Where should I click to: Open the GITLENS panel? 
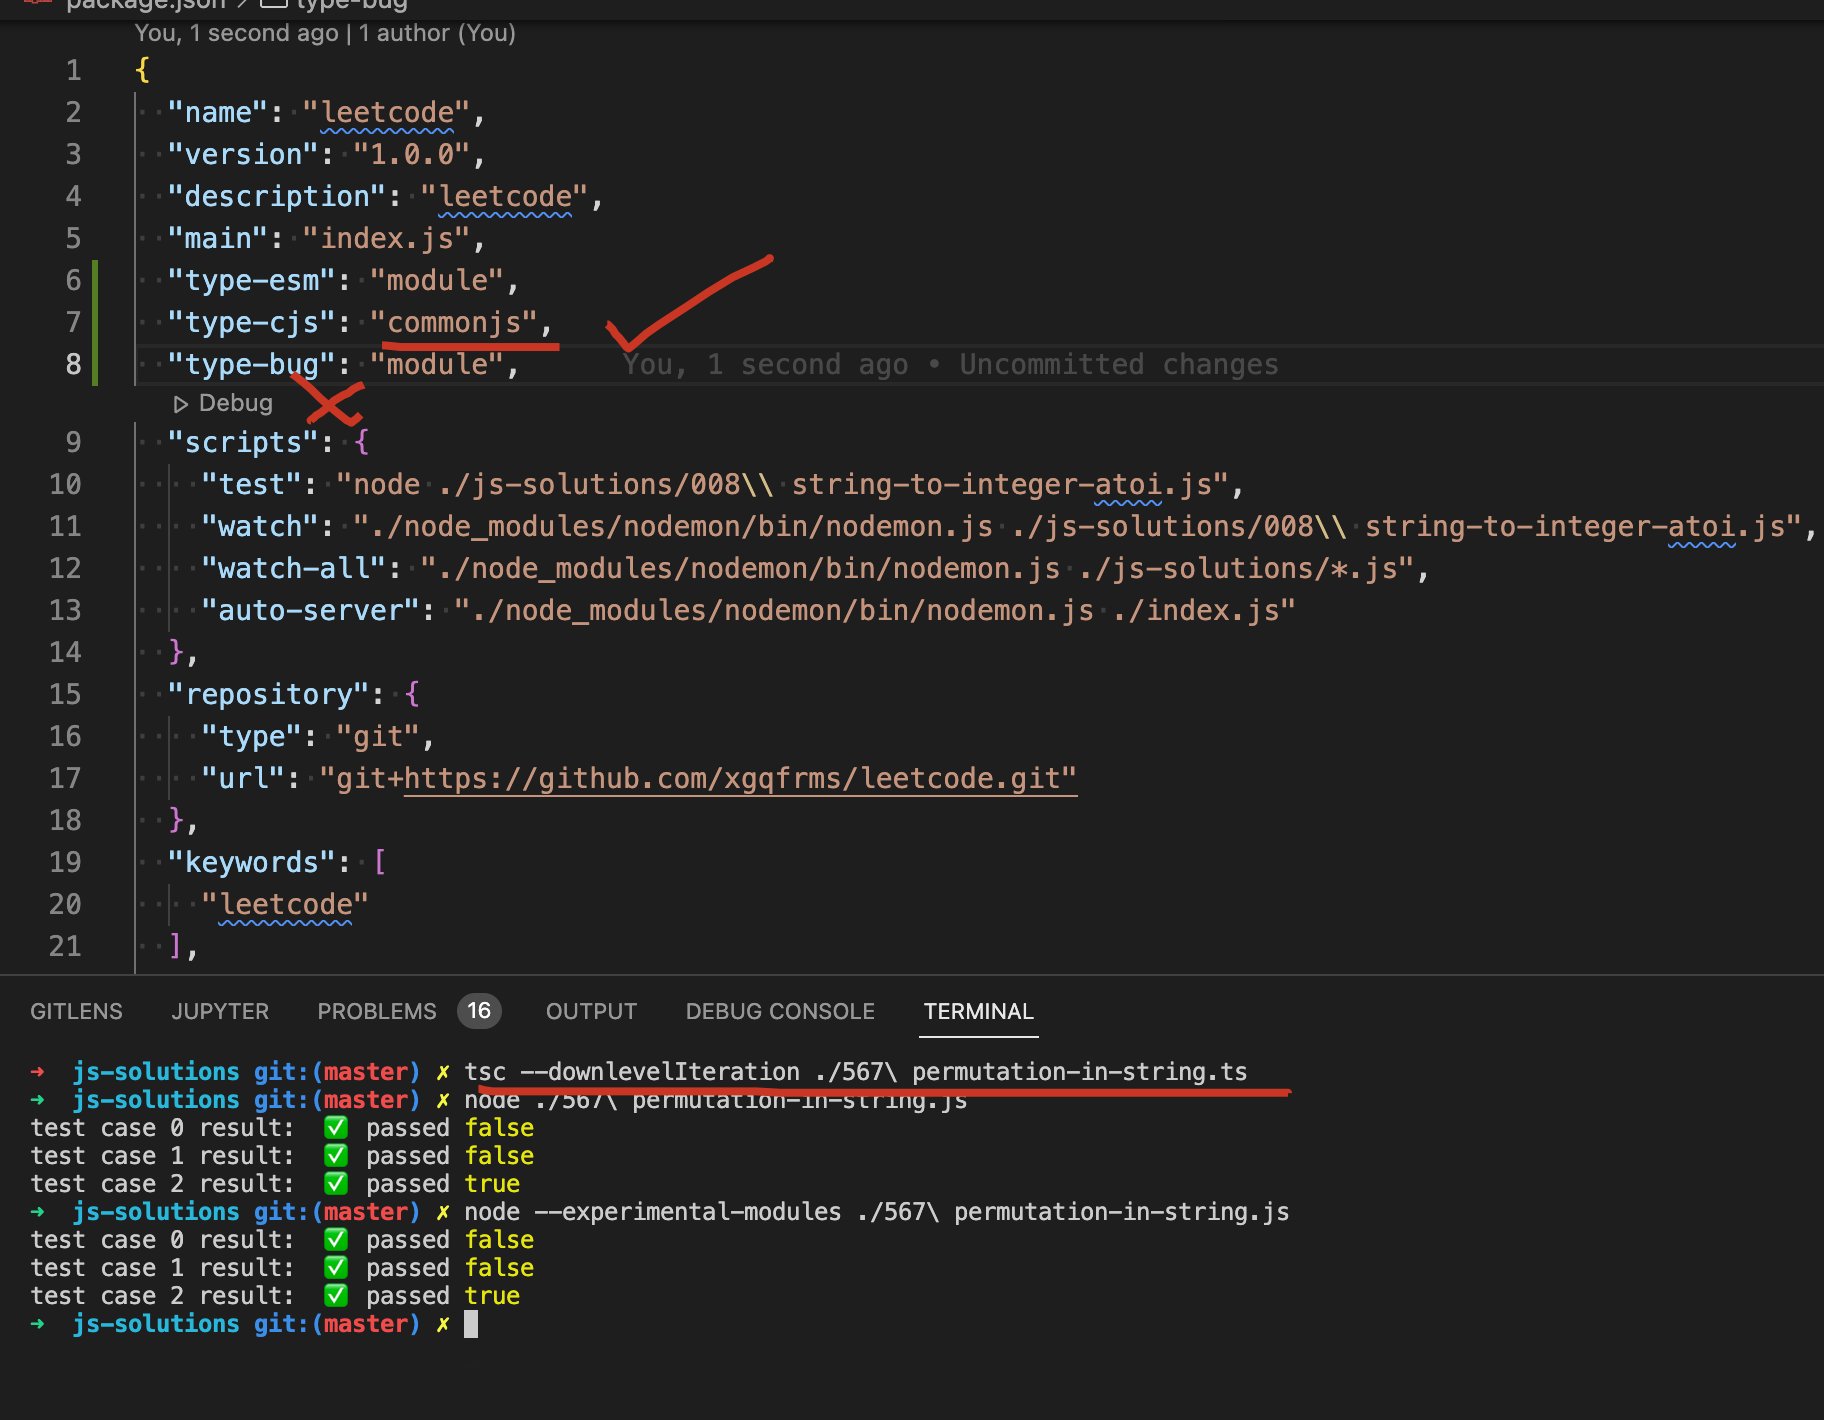[x=76, y=1011]
